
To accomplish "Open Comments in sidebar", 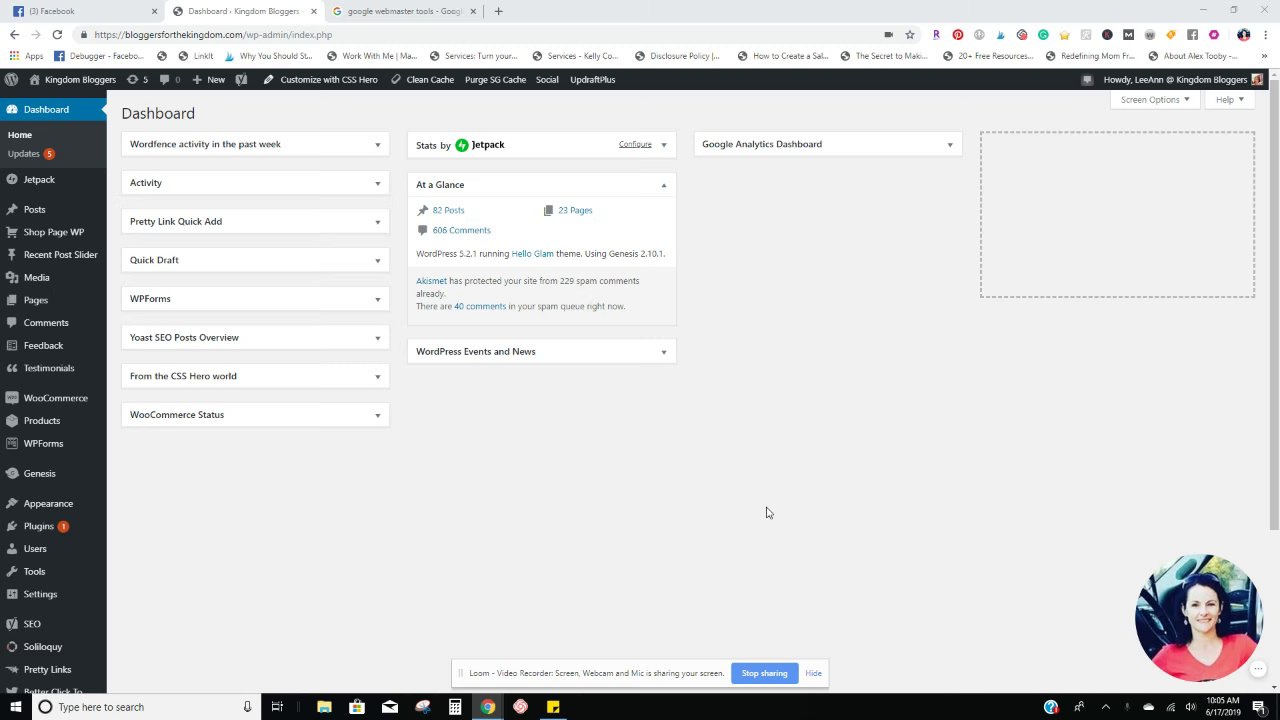I will point(53,322).
